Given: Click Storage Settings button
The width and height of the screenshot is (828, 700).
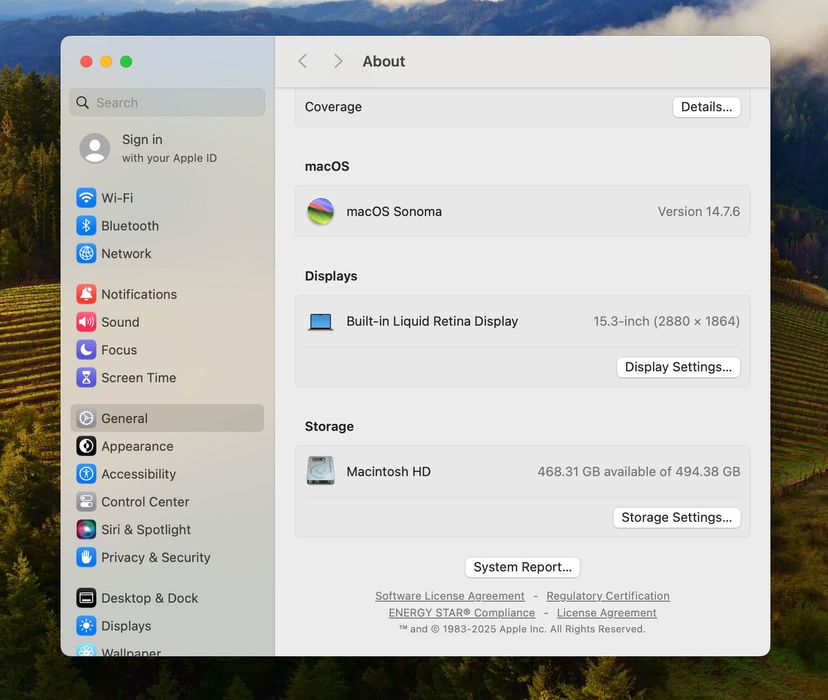Looking at the screenshot, I should 676,517.
